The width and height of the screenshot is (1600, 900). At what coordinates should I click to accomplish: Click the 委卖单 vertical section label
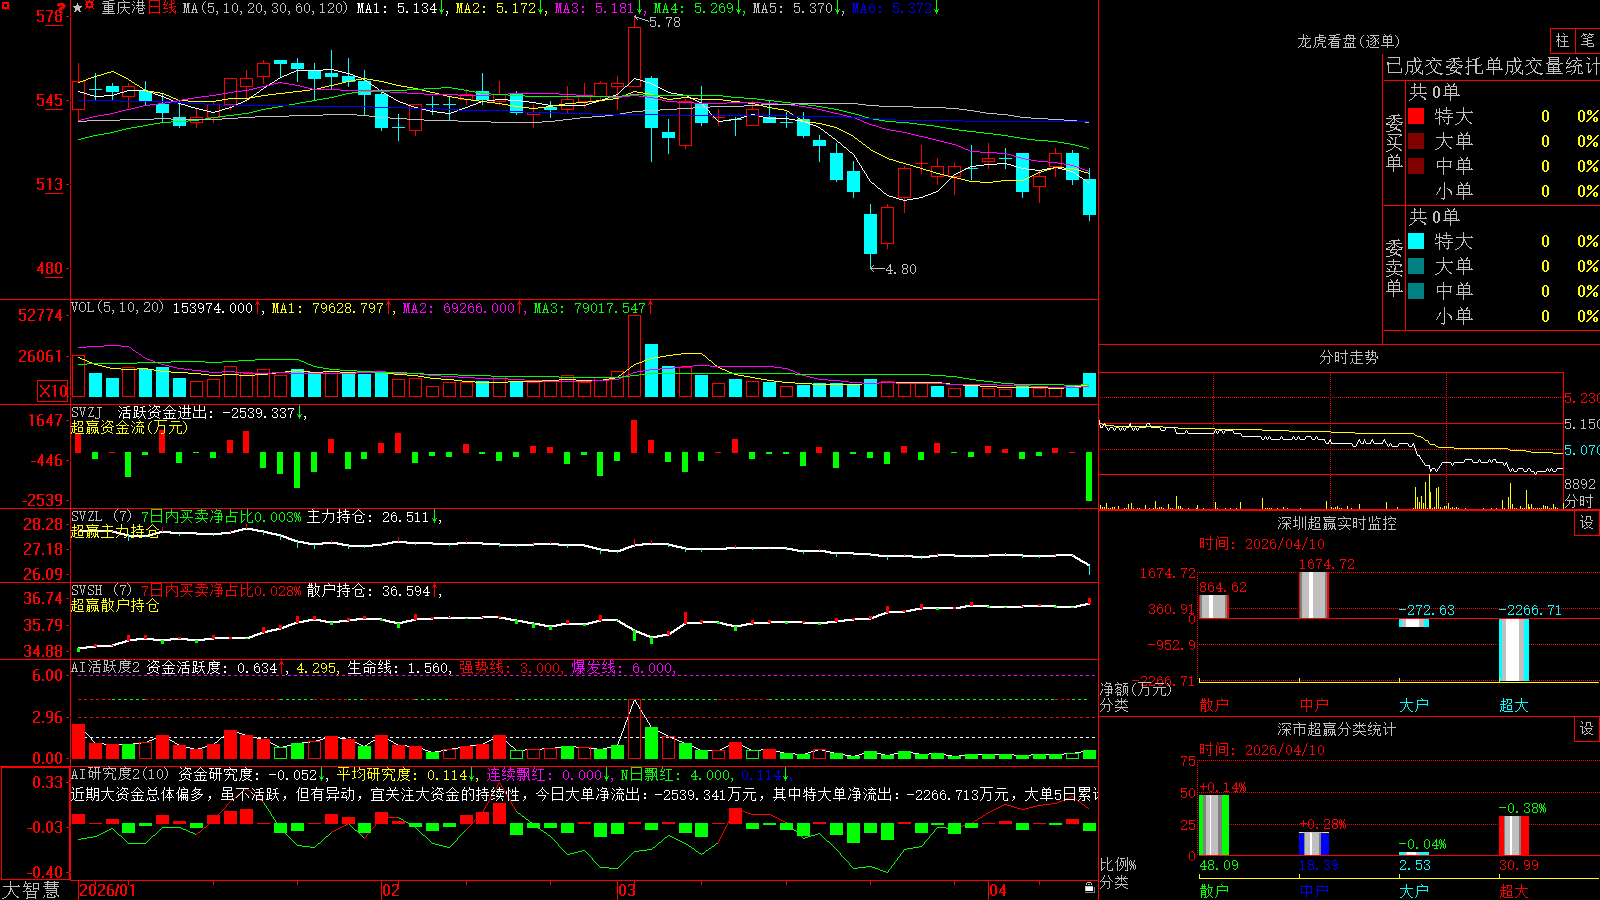click(x=1394, y=267)
